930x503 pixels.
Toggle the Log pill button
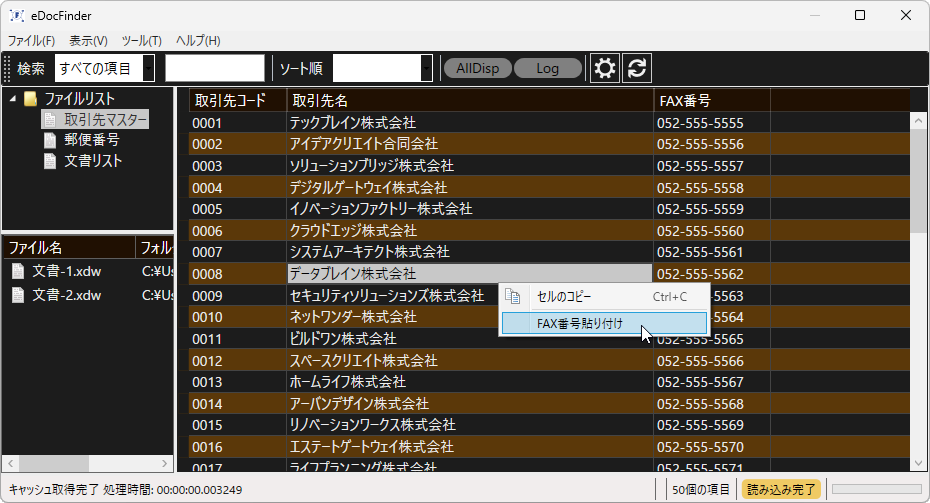click(x=547, y=68)
